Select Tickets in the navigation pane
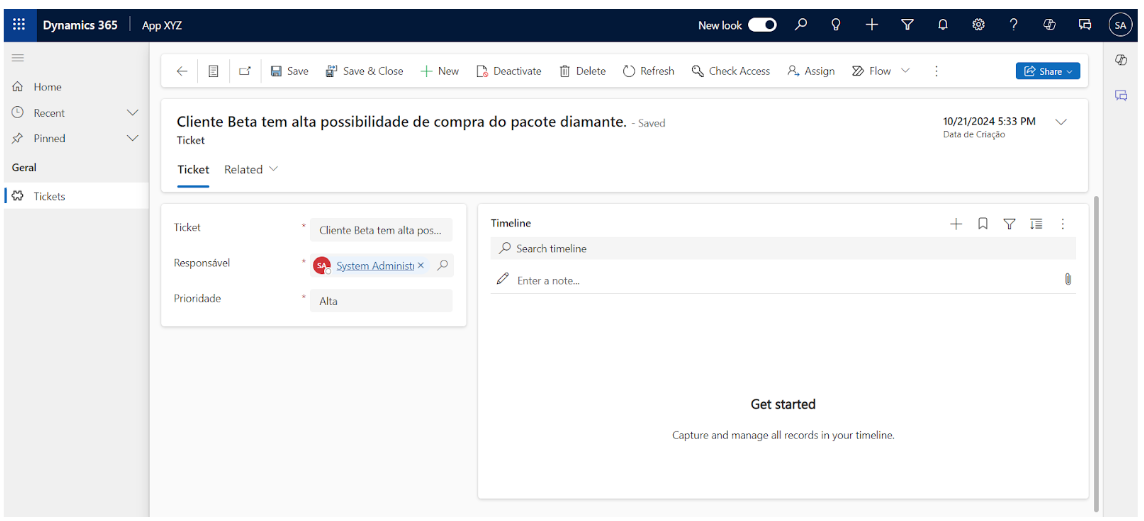The width and height of the screenshot is (1144, 521). pos(49,196)
